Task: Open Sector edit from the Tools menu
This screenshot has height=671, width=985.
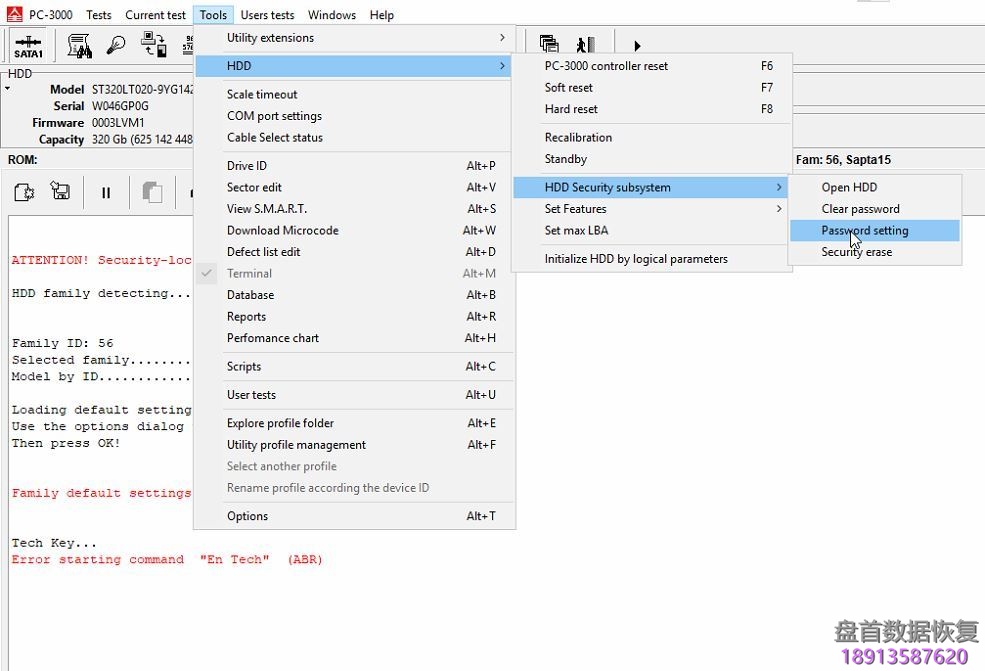Action: click(254, 187)
